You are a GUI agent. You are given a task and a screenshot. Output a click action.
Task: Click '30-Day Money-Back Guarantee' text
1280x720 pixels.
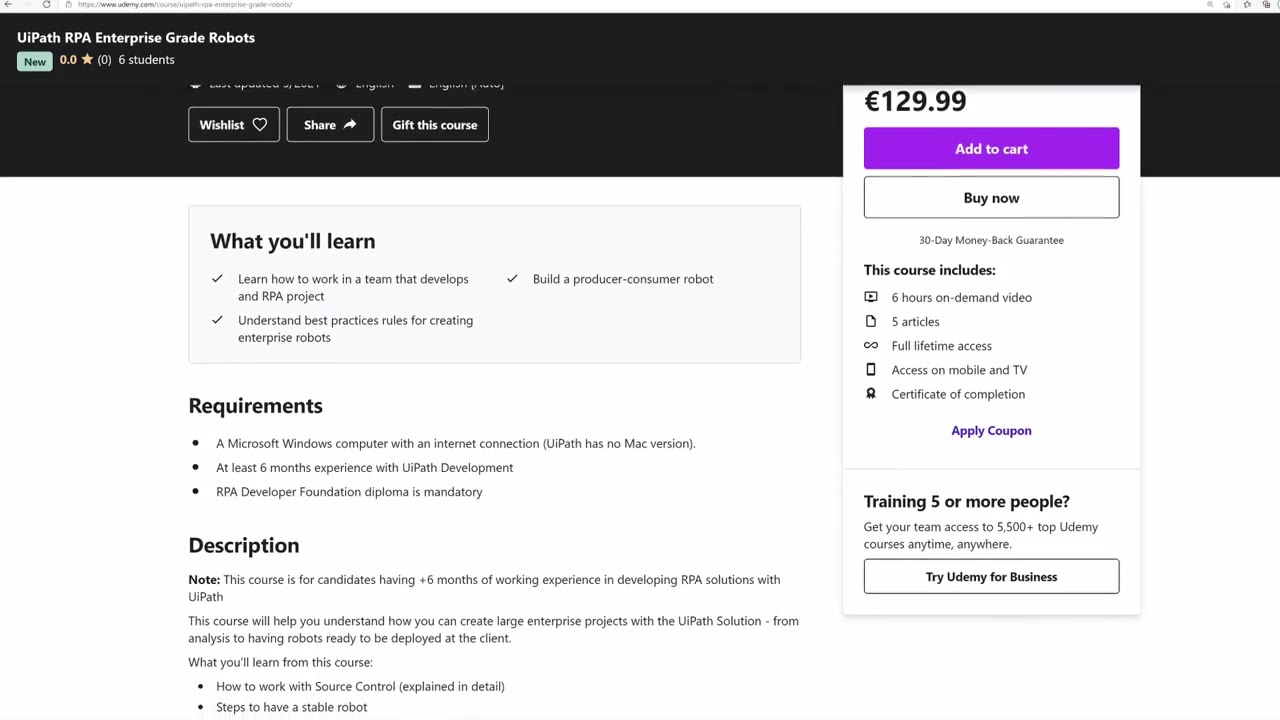991,240
